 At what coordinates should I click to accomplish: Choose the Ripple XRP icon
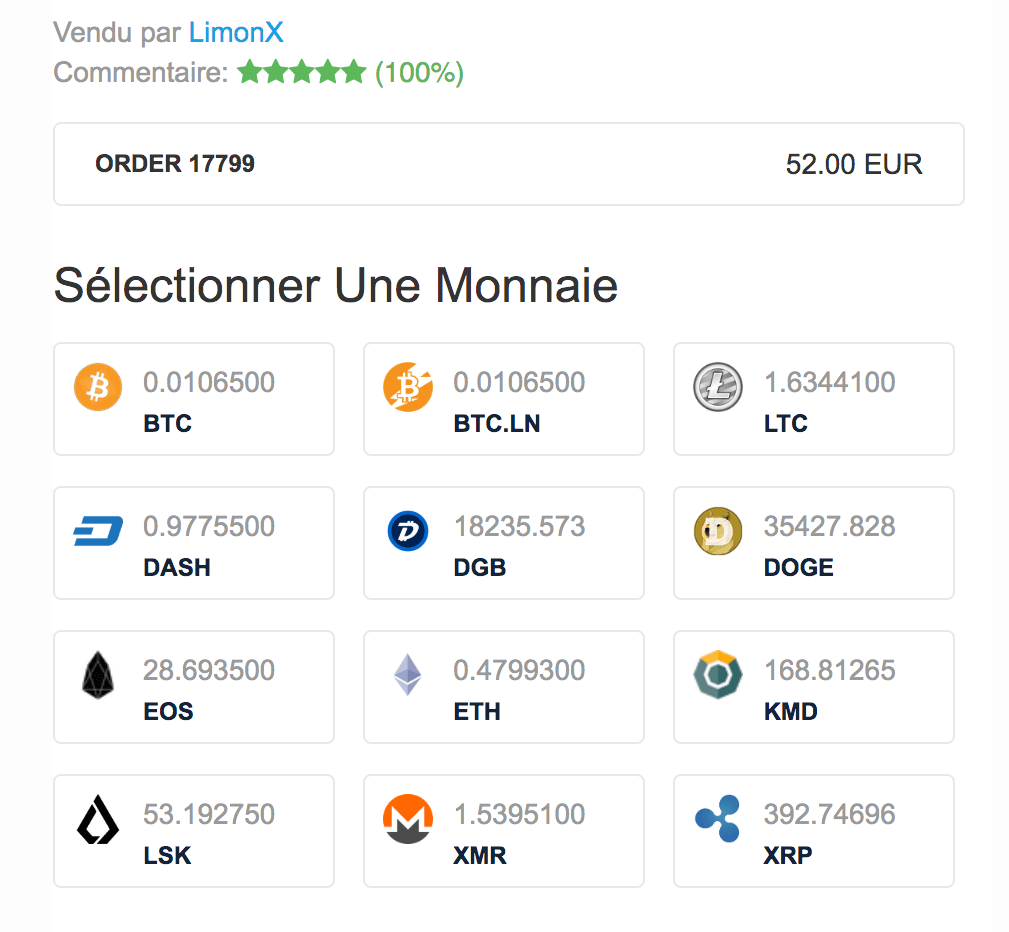click(718, 819)
